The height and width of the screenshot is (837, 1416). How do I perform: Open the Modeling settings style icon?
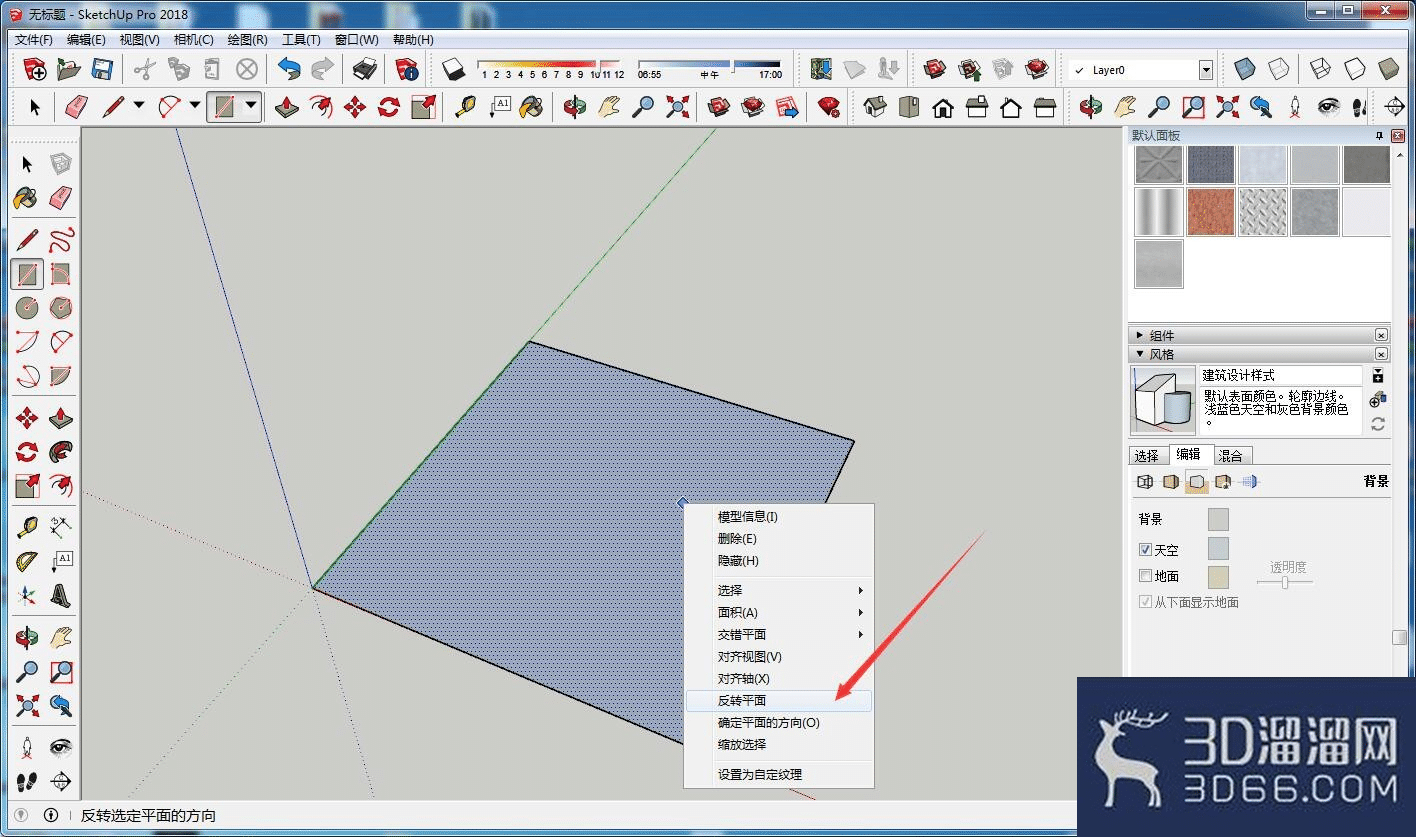1248,482
